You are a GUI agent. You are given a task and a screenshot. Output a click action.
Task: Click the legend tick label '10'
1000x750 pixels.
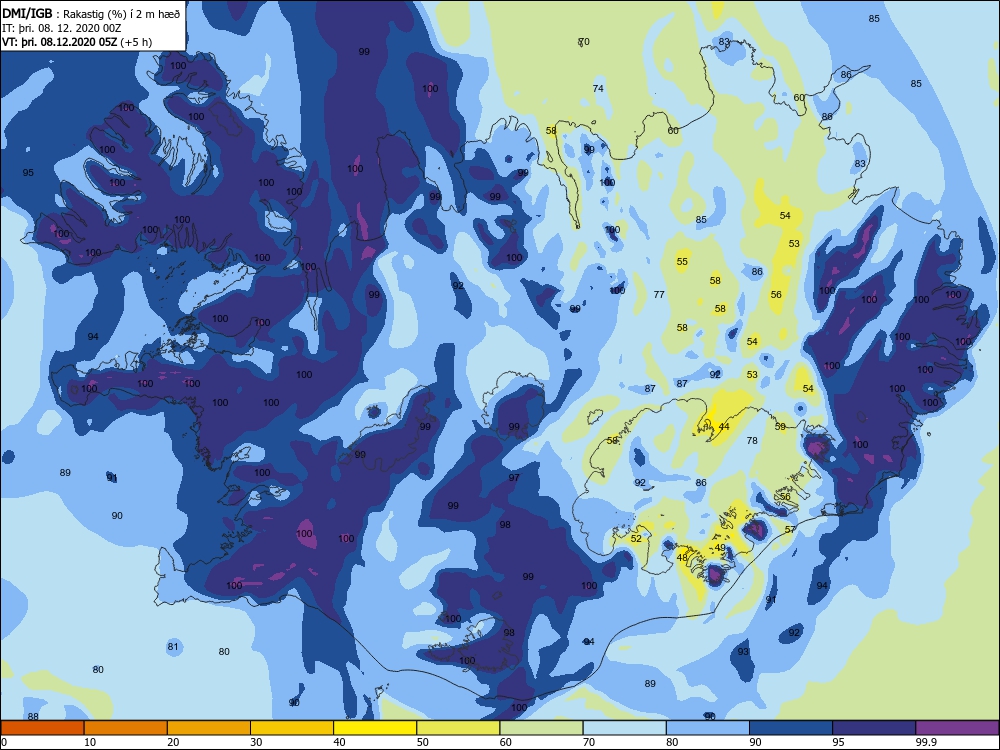90,742
